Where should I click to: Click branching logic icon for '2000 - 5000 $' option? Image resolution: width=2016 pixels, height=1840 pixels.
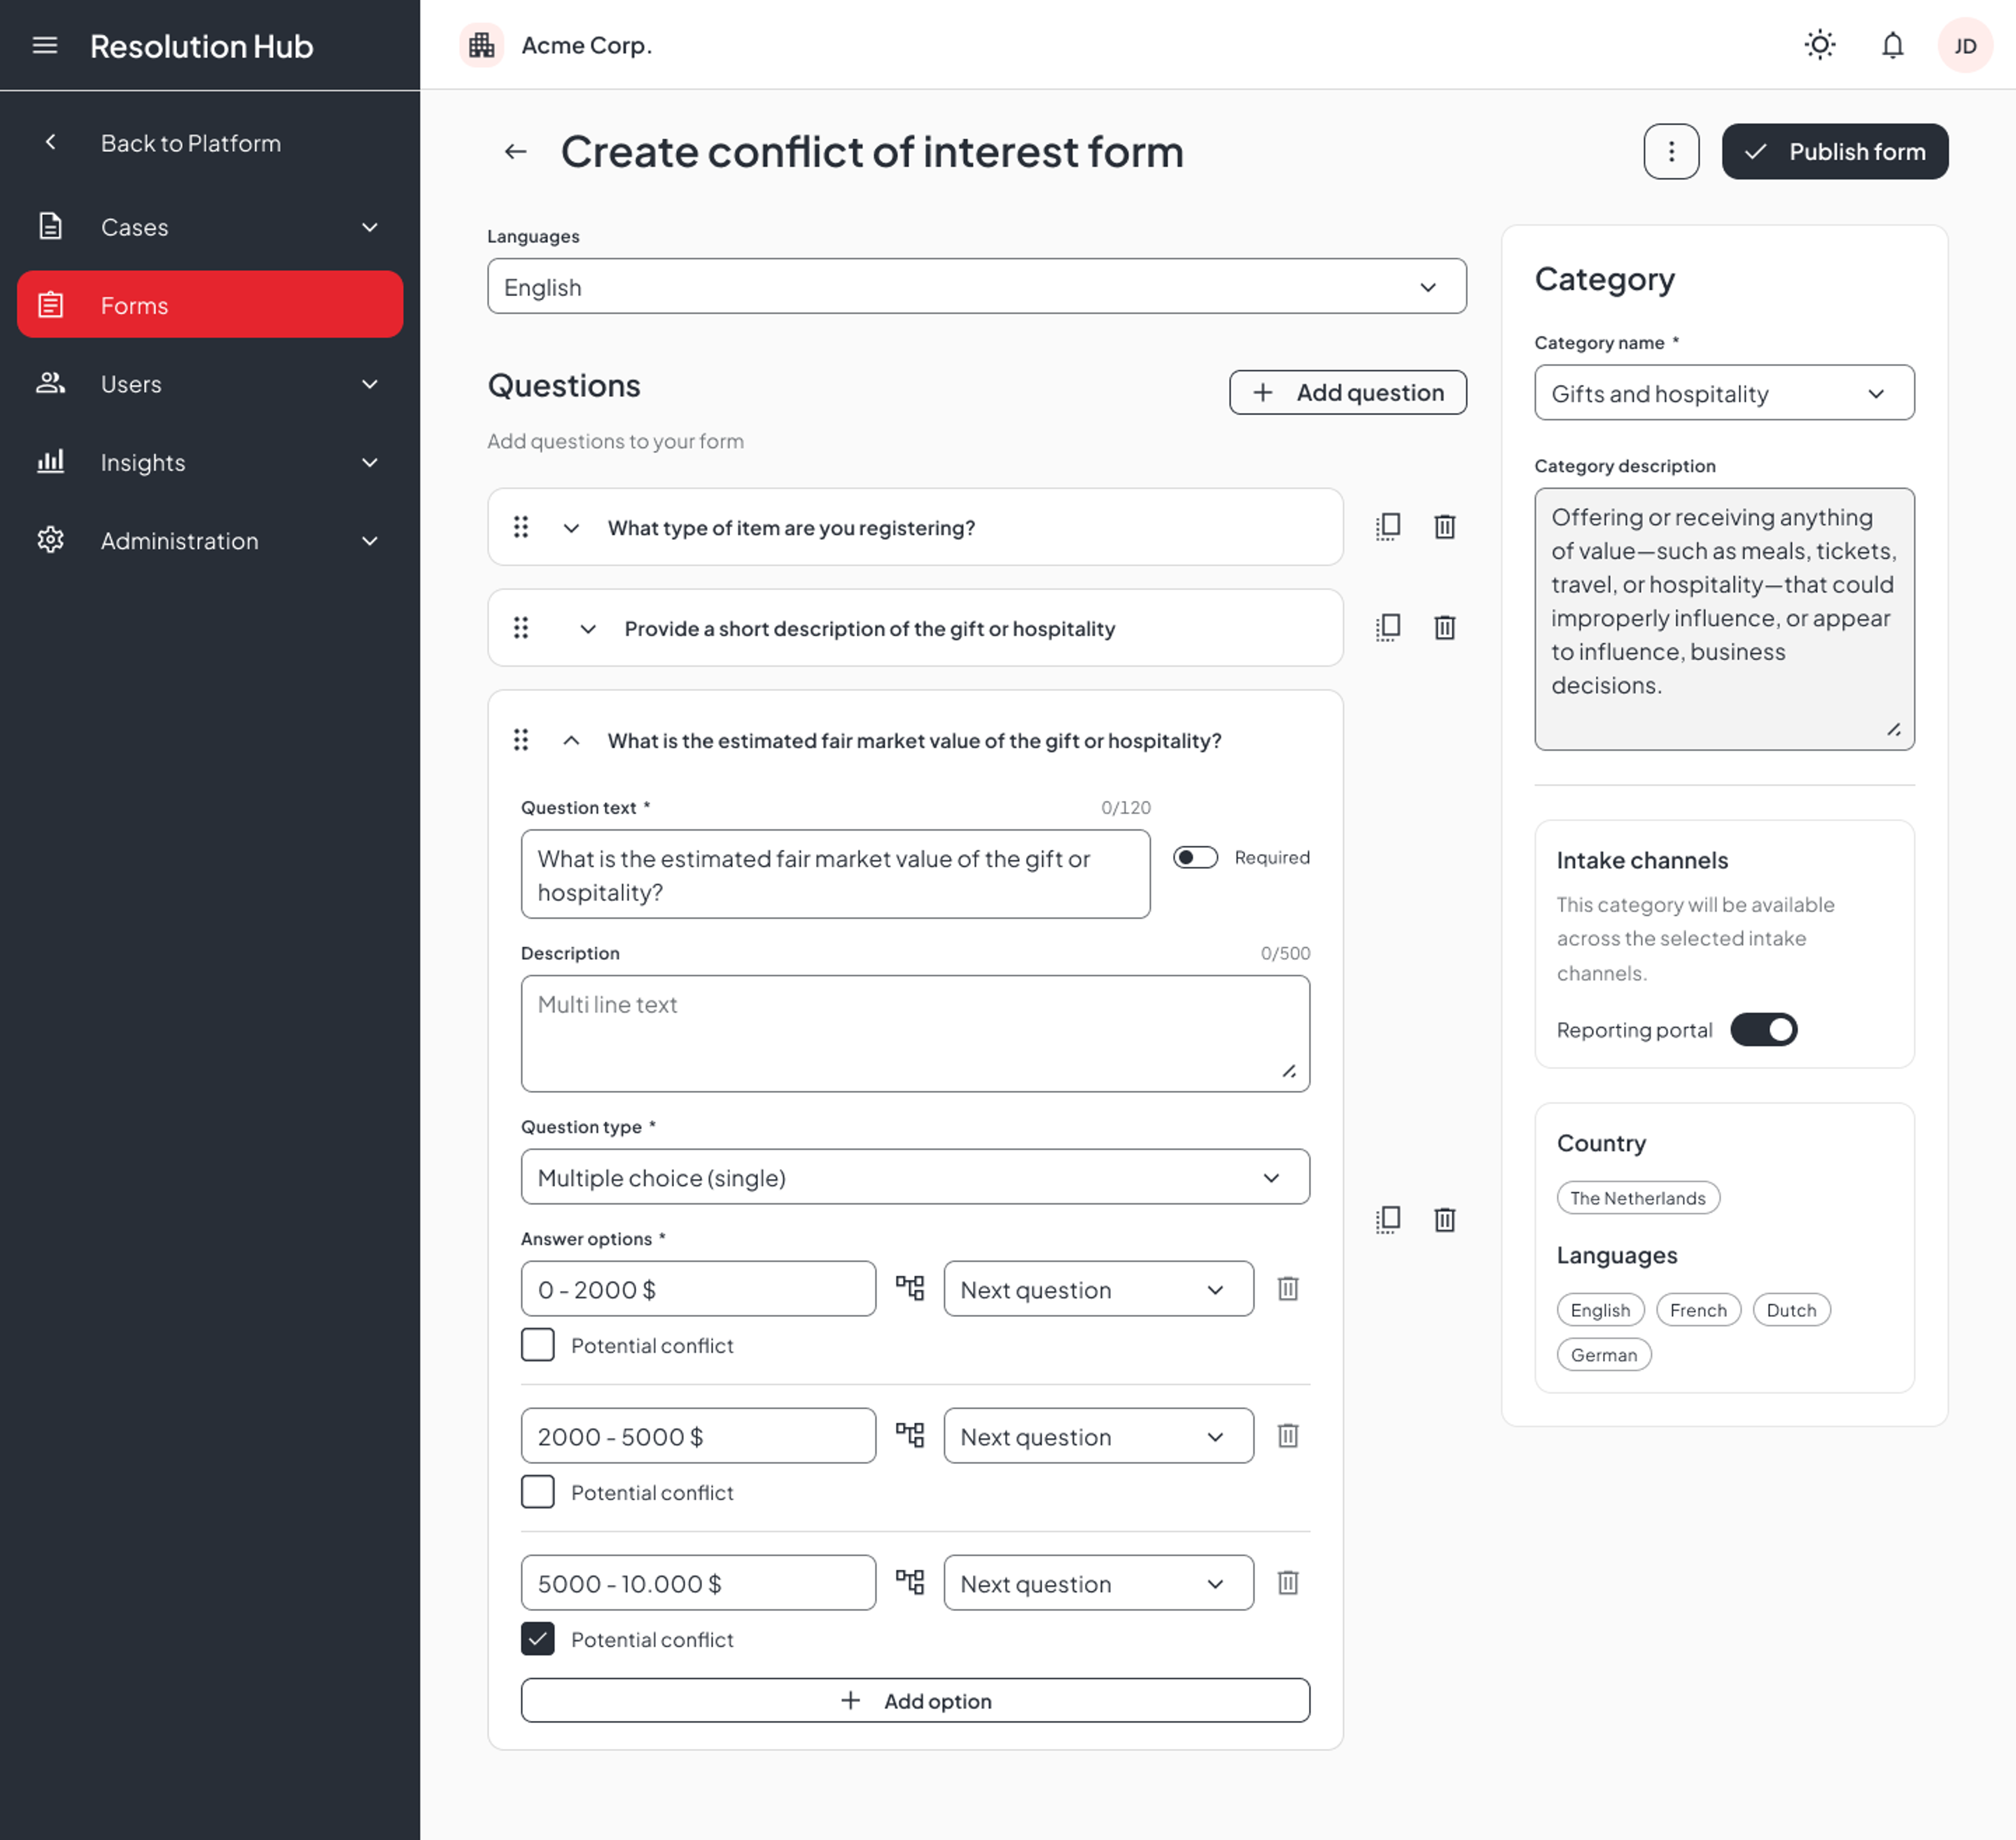coord(910,1435)
